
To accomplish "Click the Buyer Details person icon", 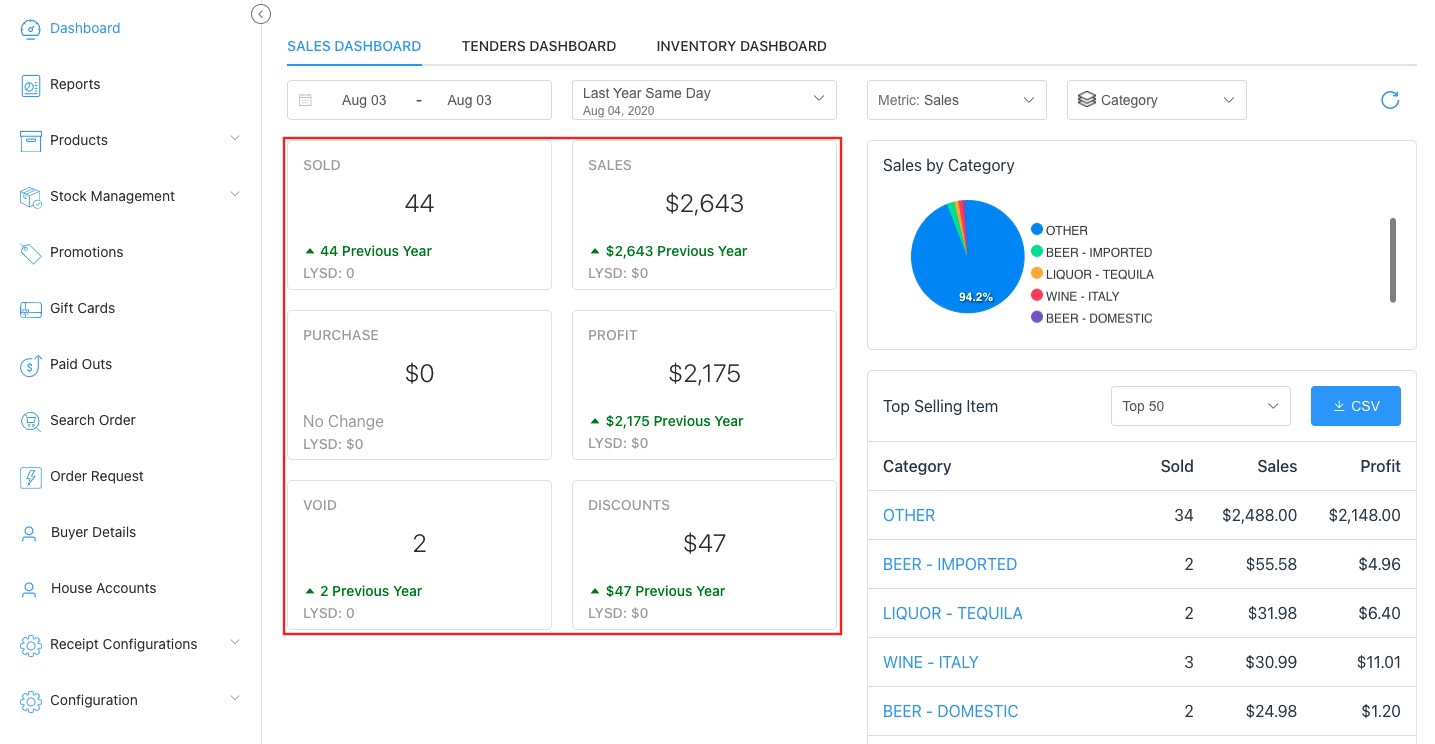I will 30,533.
